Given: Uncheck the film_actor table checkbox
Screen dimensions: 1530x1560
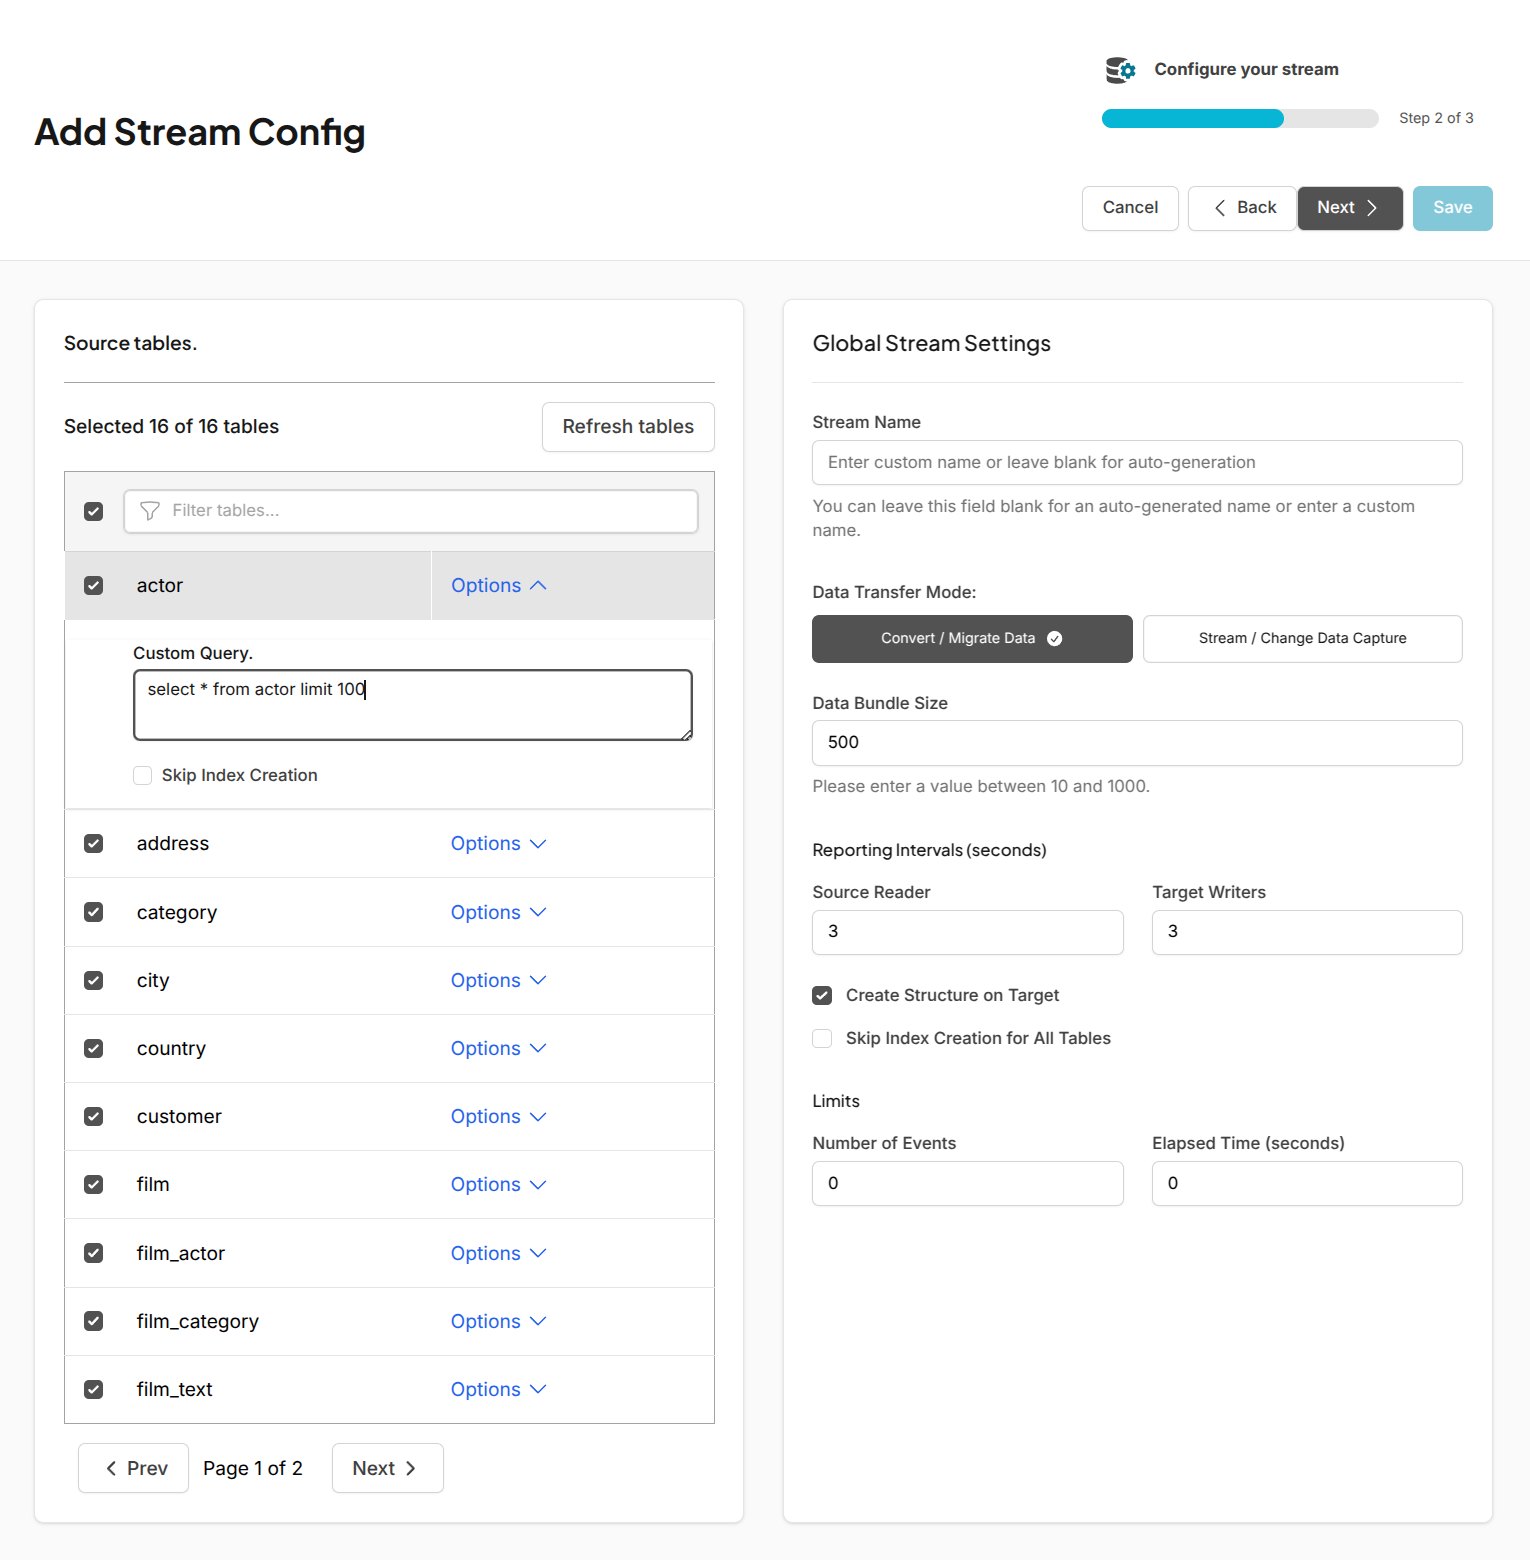Looking at the screenshot, I should point(93,1252).
